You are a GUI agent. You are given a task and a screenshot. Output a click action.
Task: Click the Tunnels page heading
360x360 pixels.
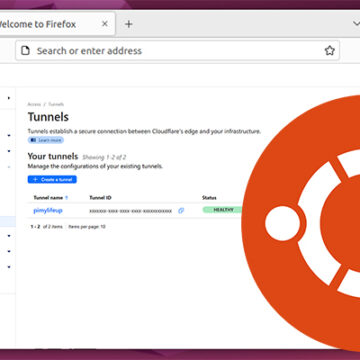48,117
